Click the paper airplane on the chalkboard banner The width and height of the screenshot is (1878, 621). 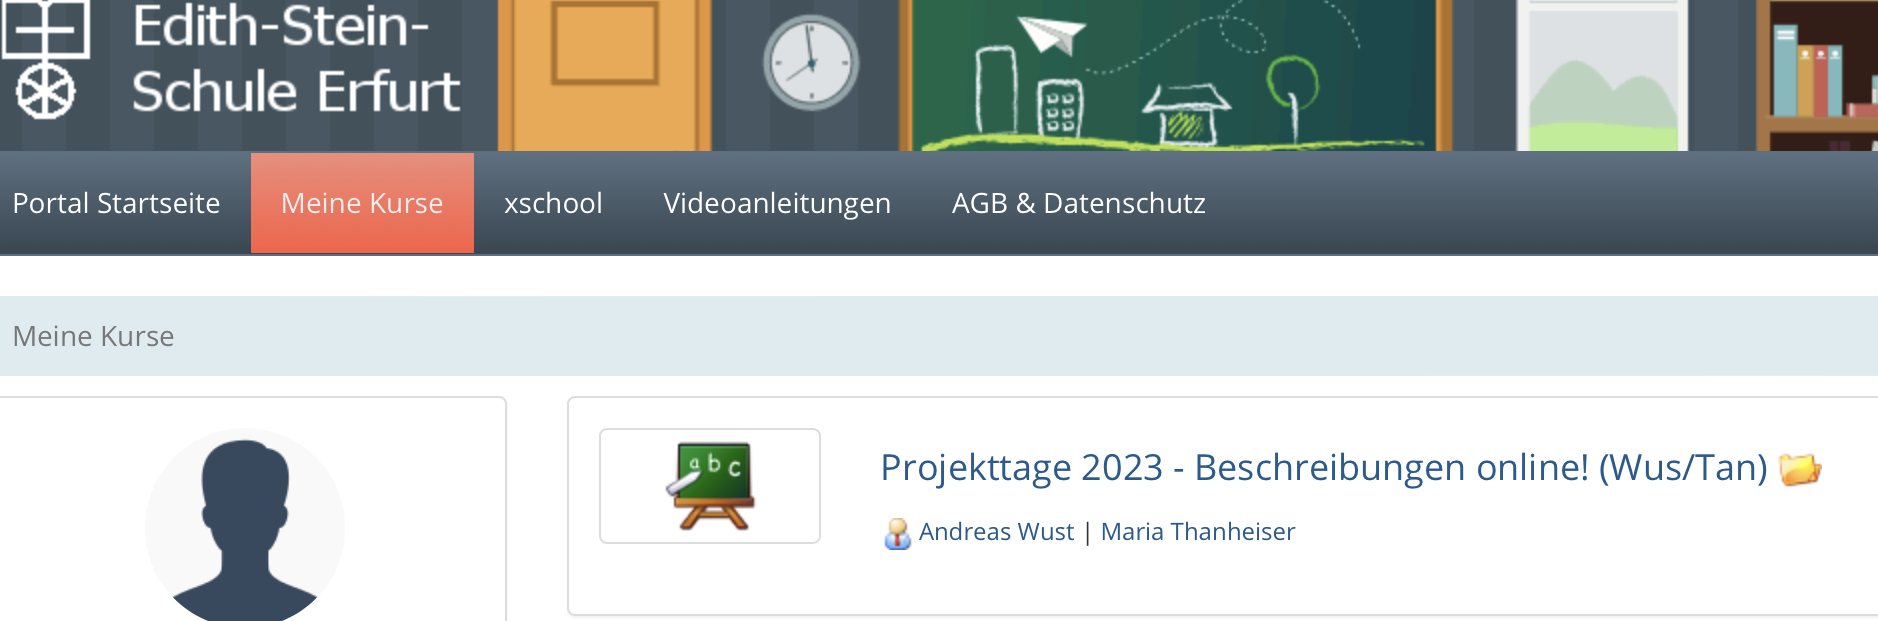1052,34
